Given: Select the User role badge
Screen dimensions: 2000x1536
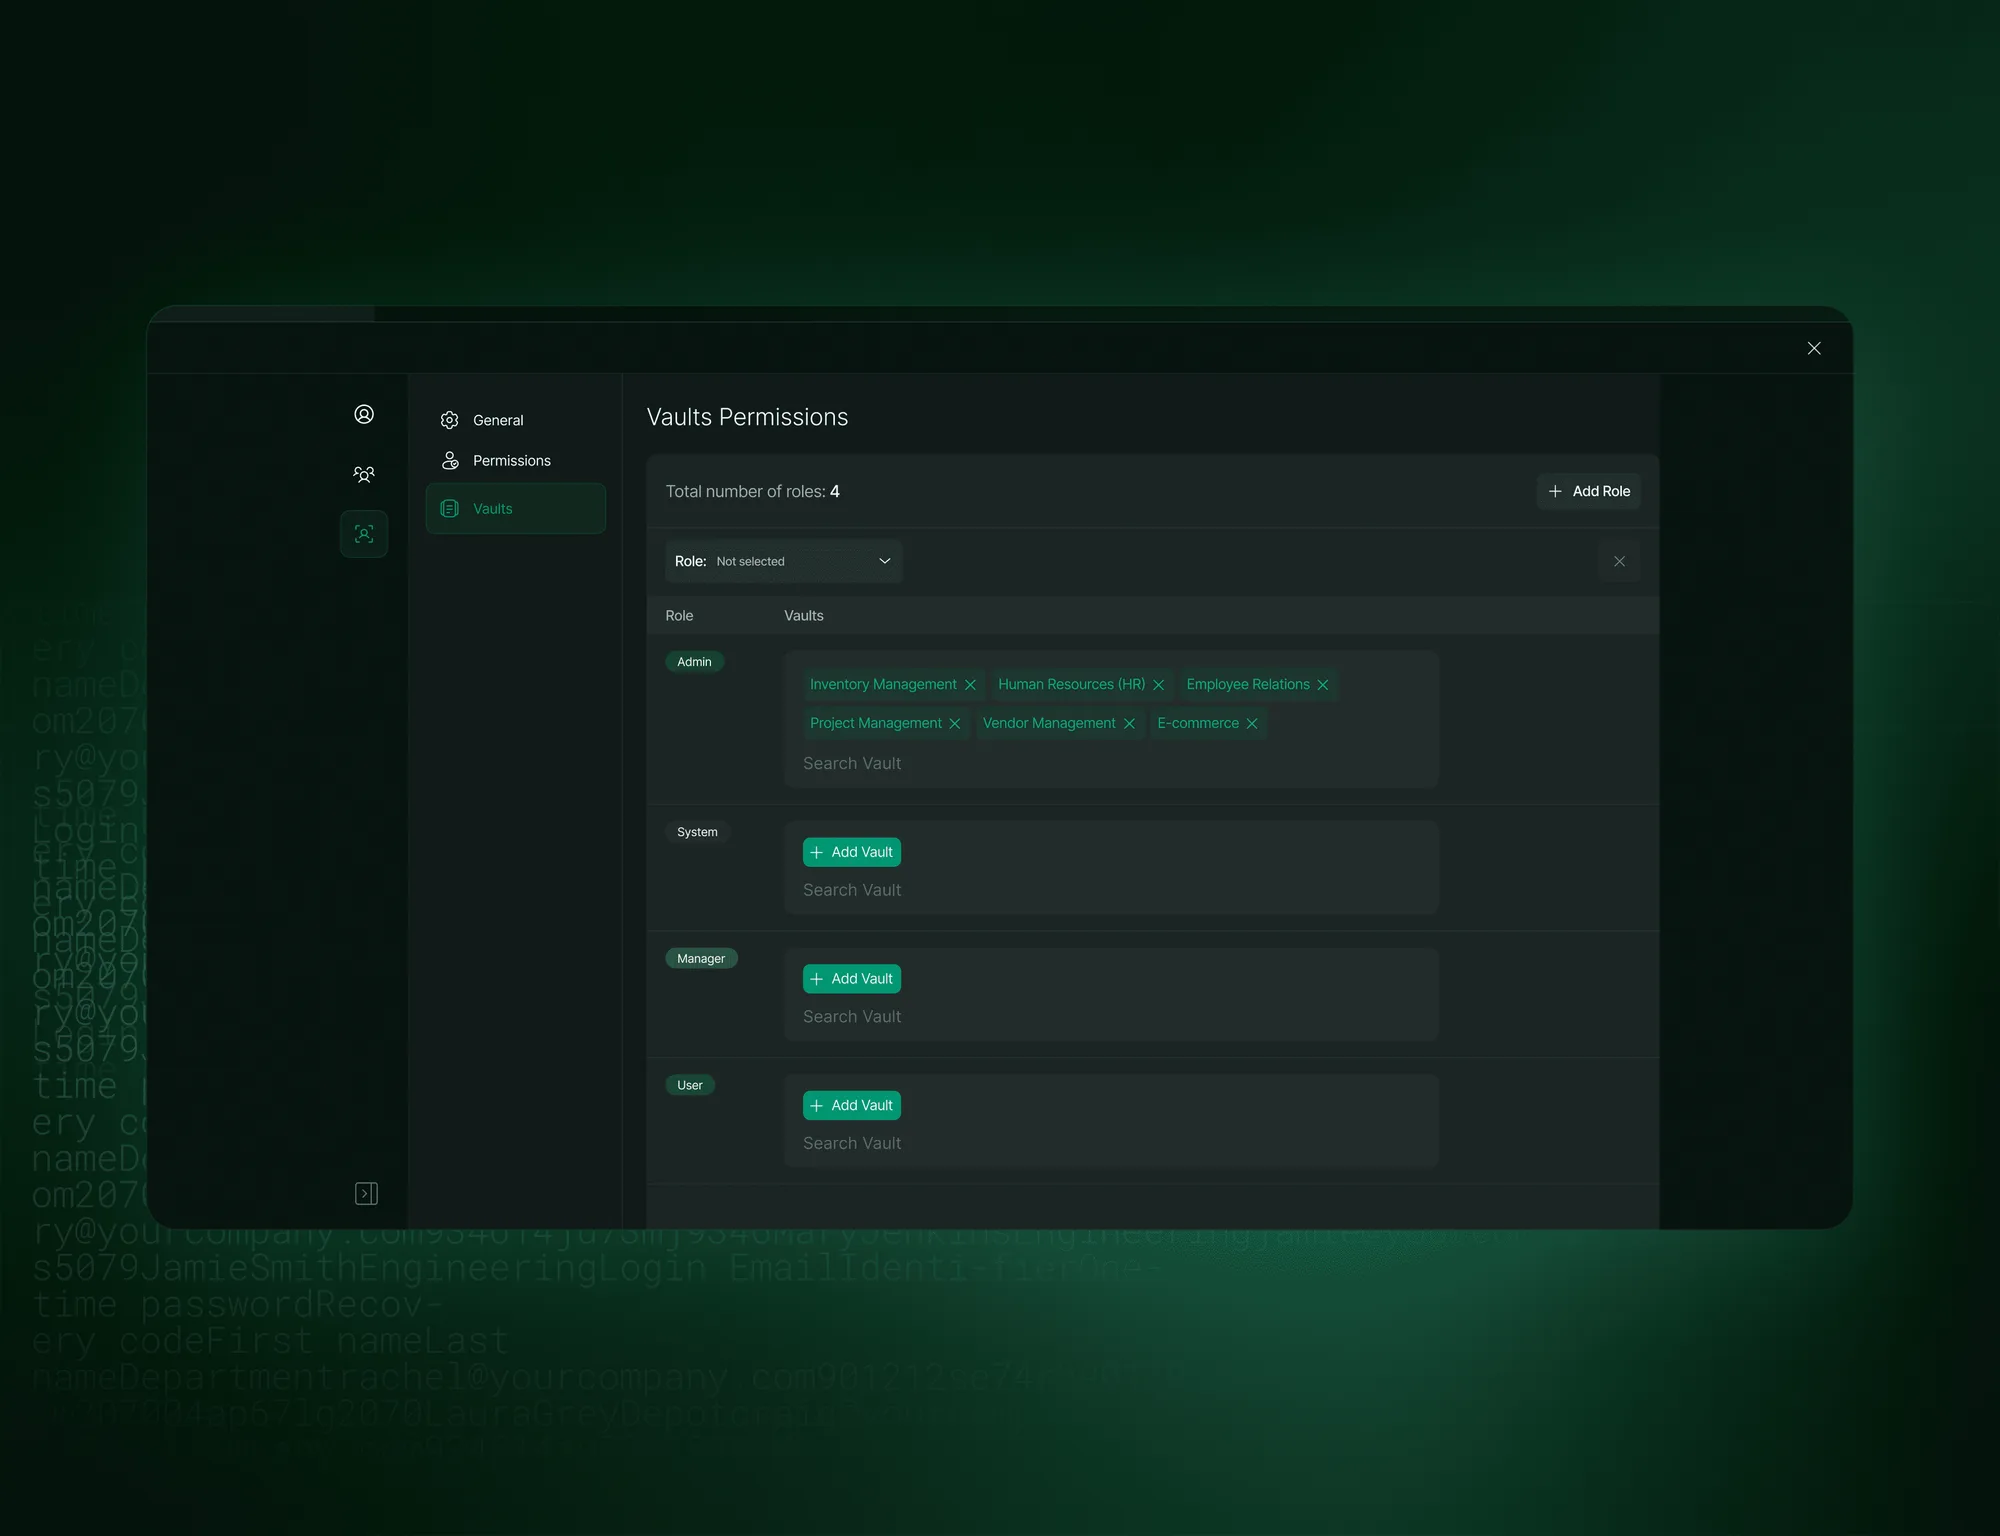Looking at the screenshot, I should pyautogui.click(x=690, y=1085).
